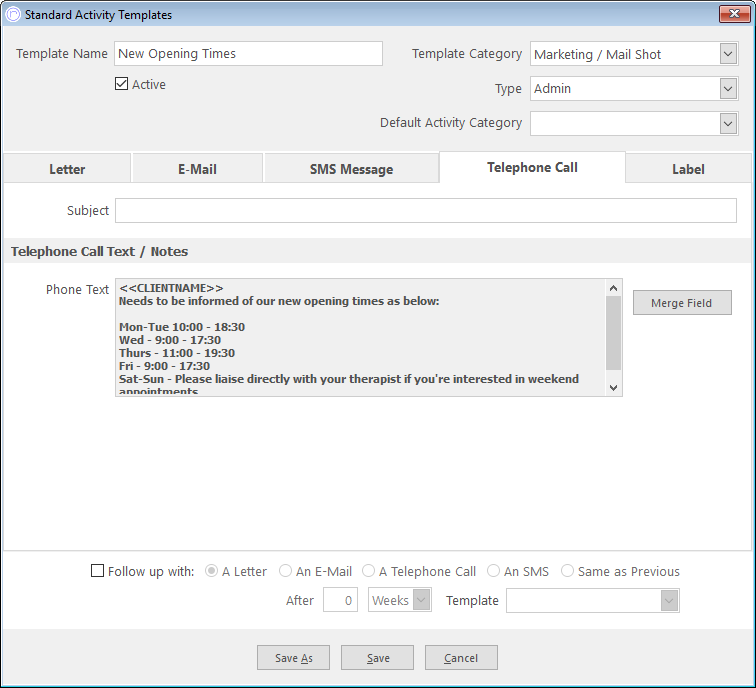Click the 'Fri - 9:00 - 17:30' line
This screenshot has width=756, height=688.
(164, 366)
